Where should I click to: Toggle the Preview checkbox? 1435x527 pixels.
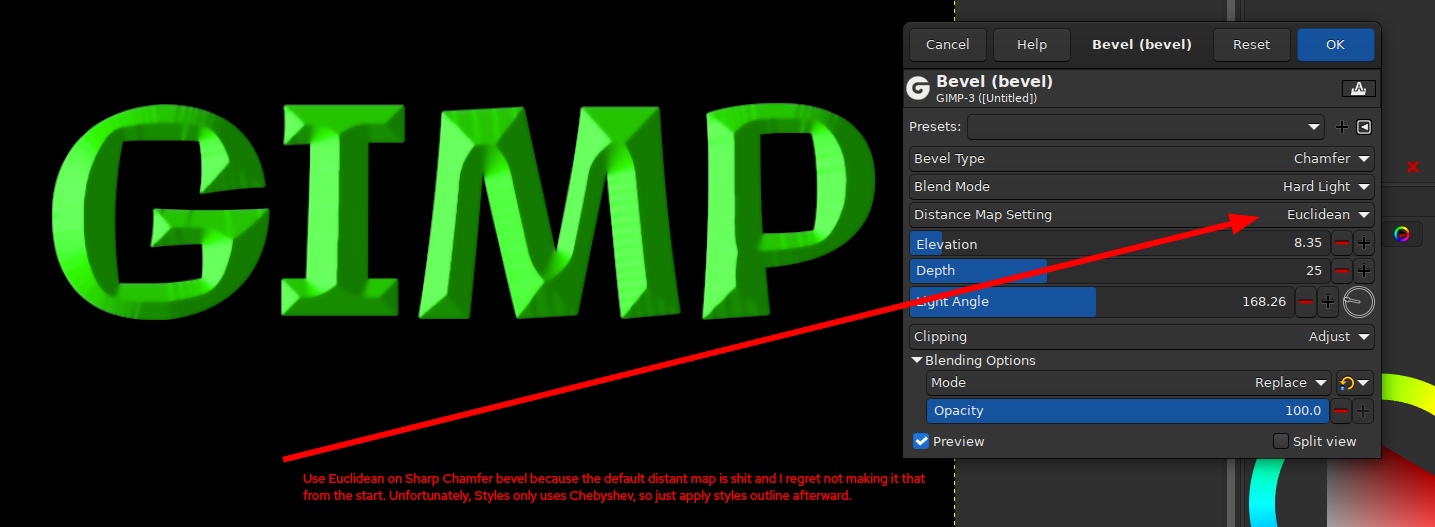949,441
